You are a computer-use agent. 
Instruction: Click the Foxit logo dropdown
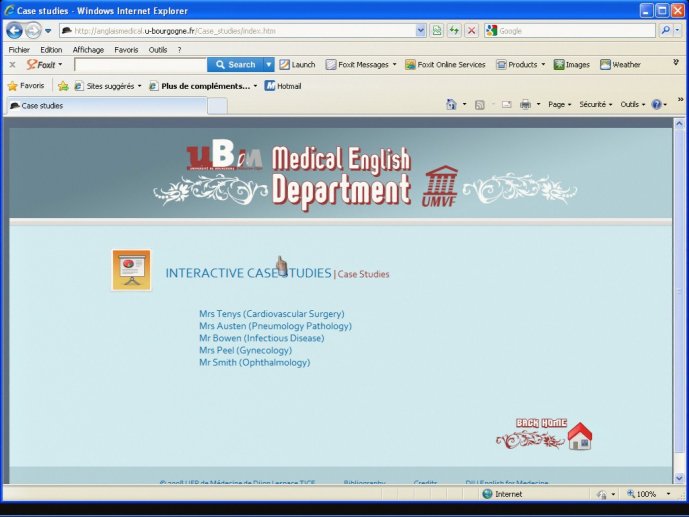pos(44,65)
